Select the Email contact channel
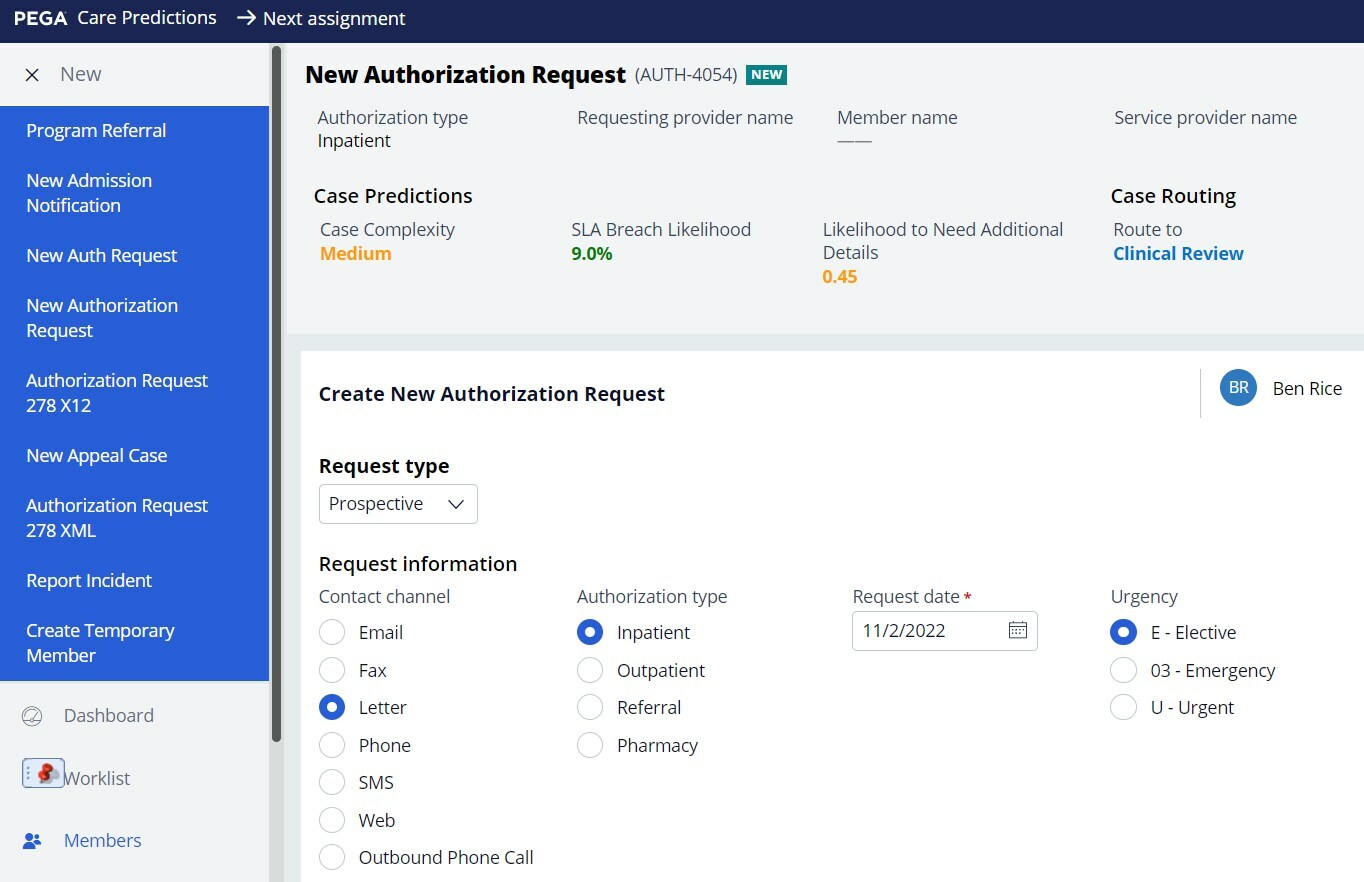This screenshot has width=1364, height=882. coord(332,633)
